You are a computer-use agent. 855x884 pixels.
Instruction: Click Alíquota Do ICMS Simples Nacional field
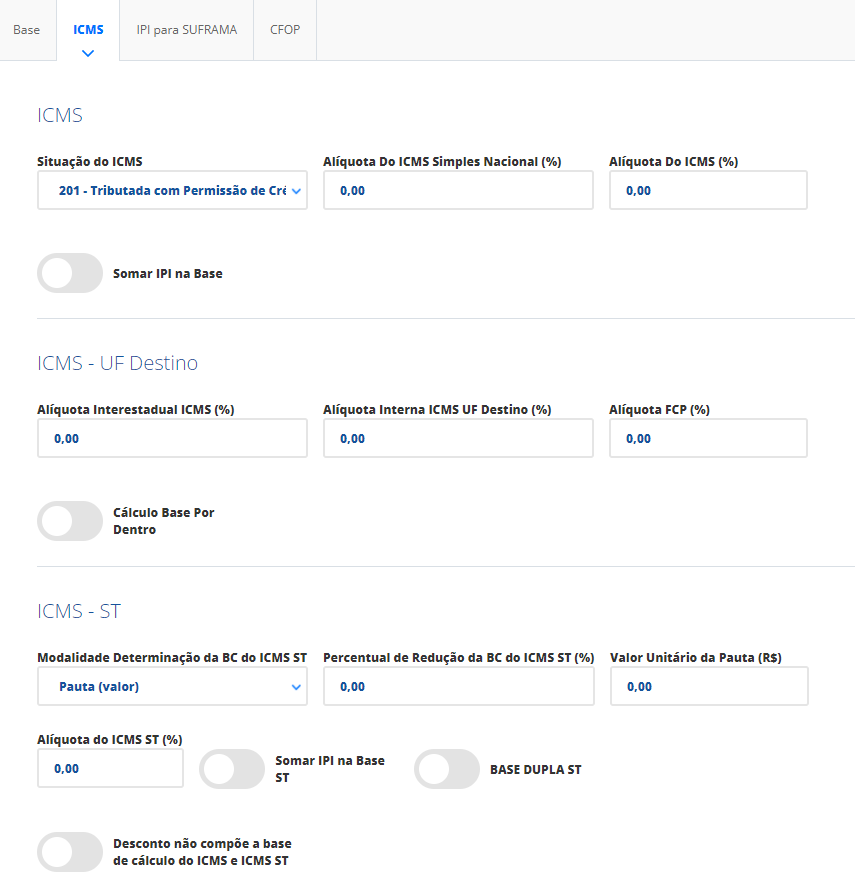458,190
